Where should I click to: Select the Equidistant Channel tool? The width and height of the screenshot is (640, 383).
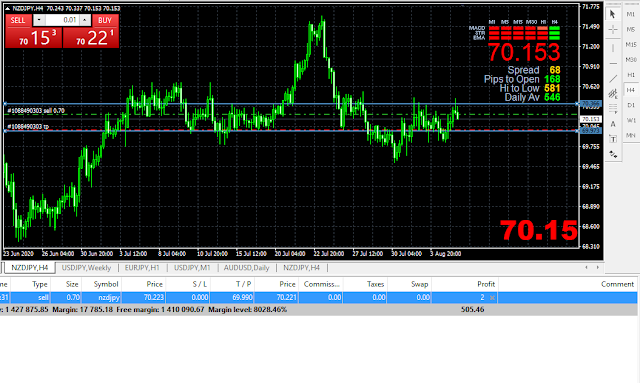click(x=613, y=94)
